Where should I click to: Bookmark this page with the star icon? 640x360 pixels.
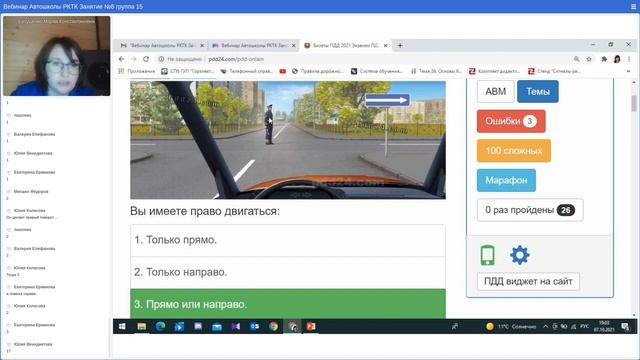[x=589, y=59]
